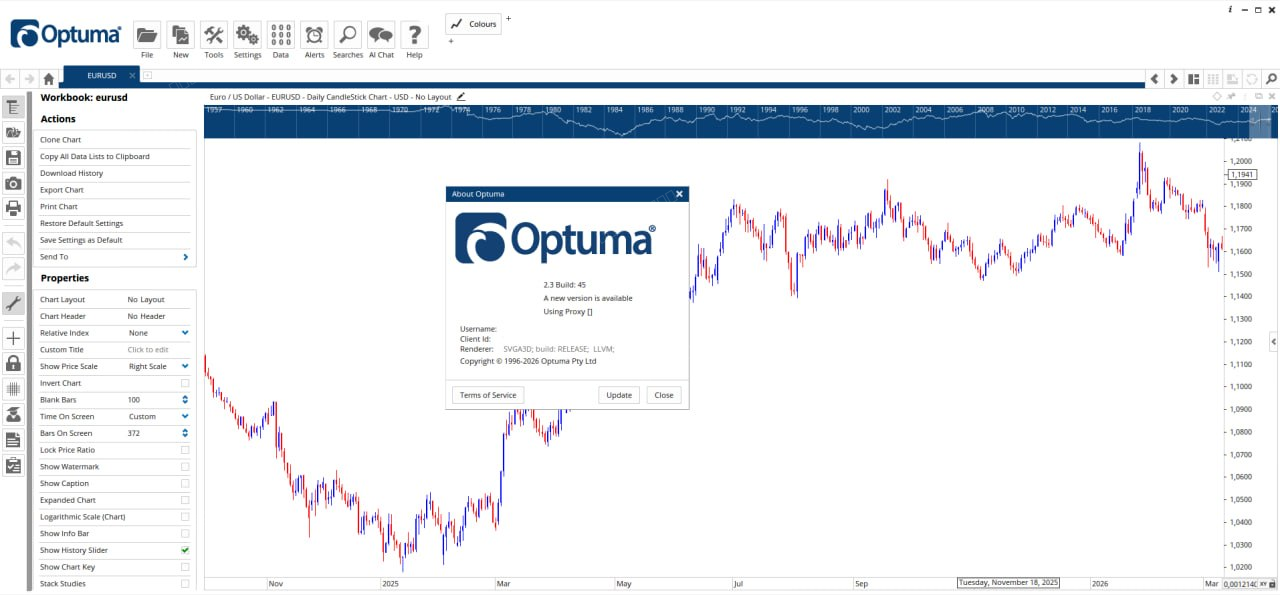The width and height of the screenshot is (1280, 595).
Task: Enable the Show Chart Key checkbox
Action: coord(185,567)
